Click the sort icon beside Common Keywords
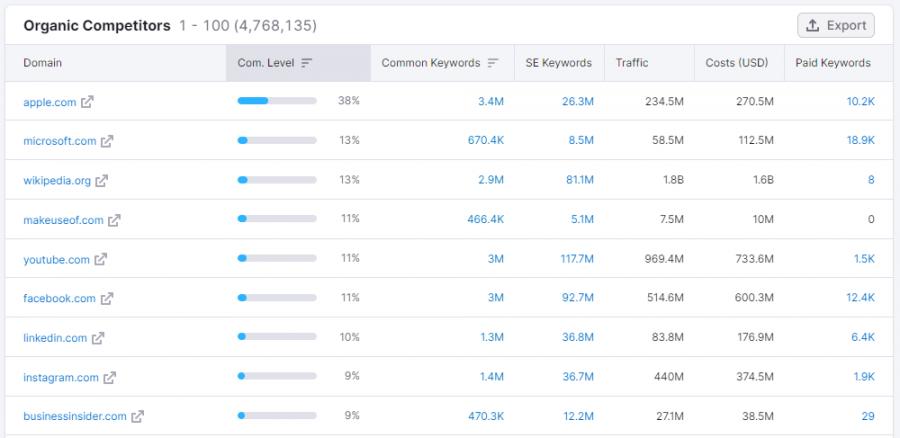 (x=492, y=63)
